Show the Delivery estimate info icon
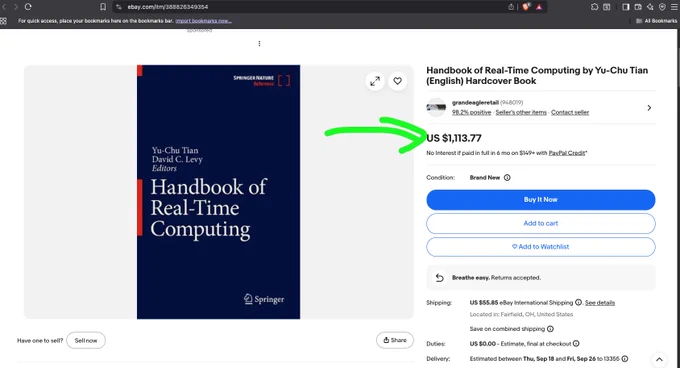Viewport: 680px width, 368px height. pyautogui.click(x=624, y=359)
